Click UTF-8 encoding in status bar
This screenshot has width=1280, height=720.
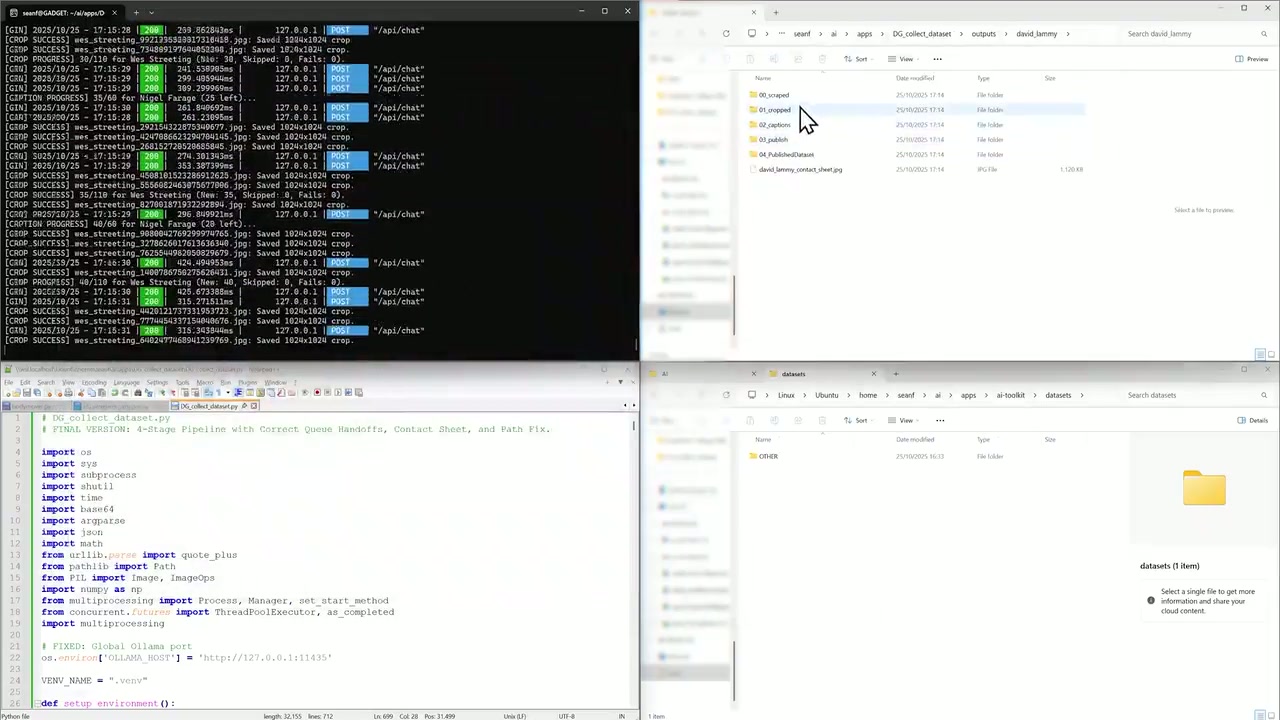point(566,716)
